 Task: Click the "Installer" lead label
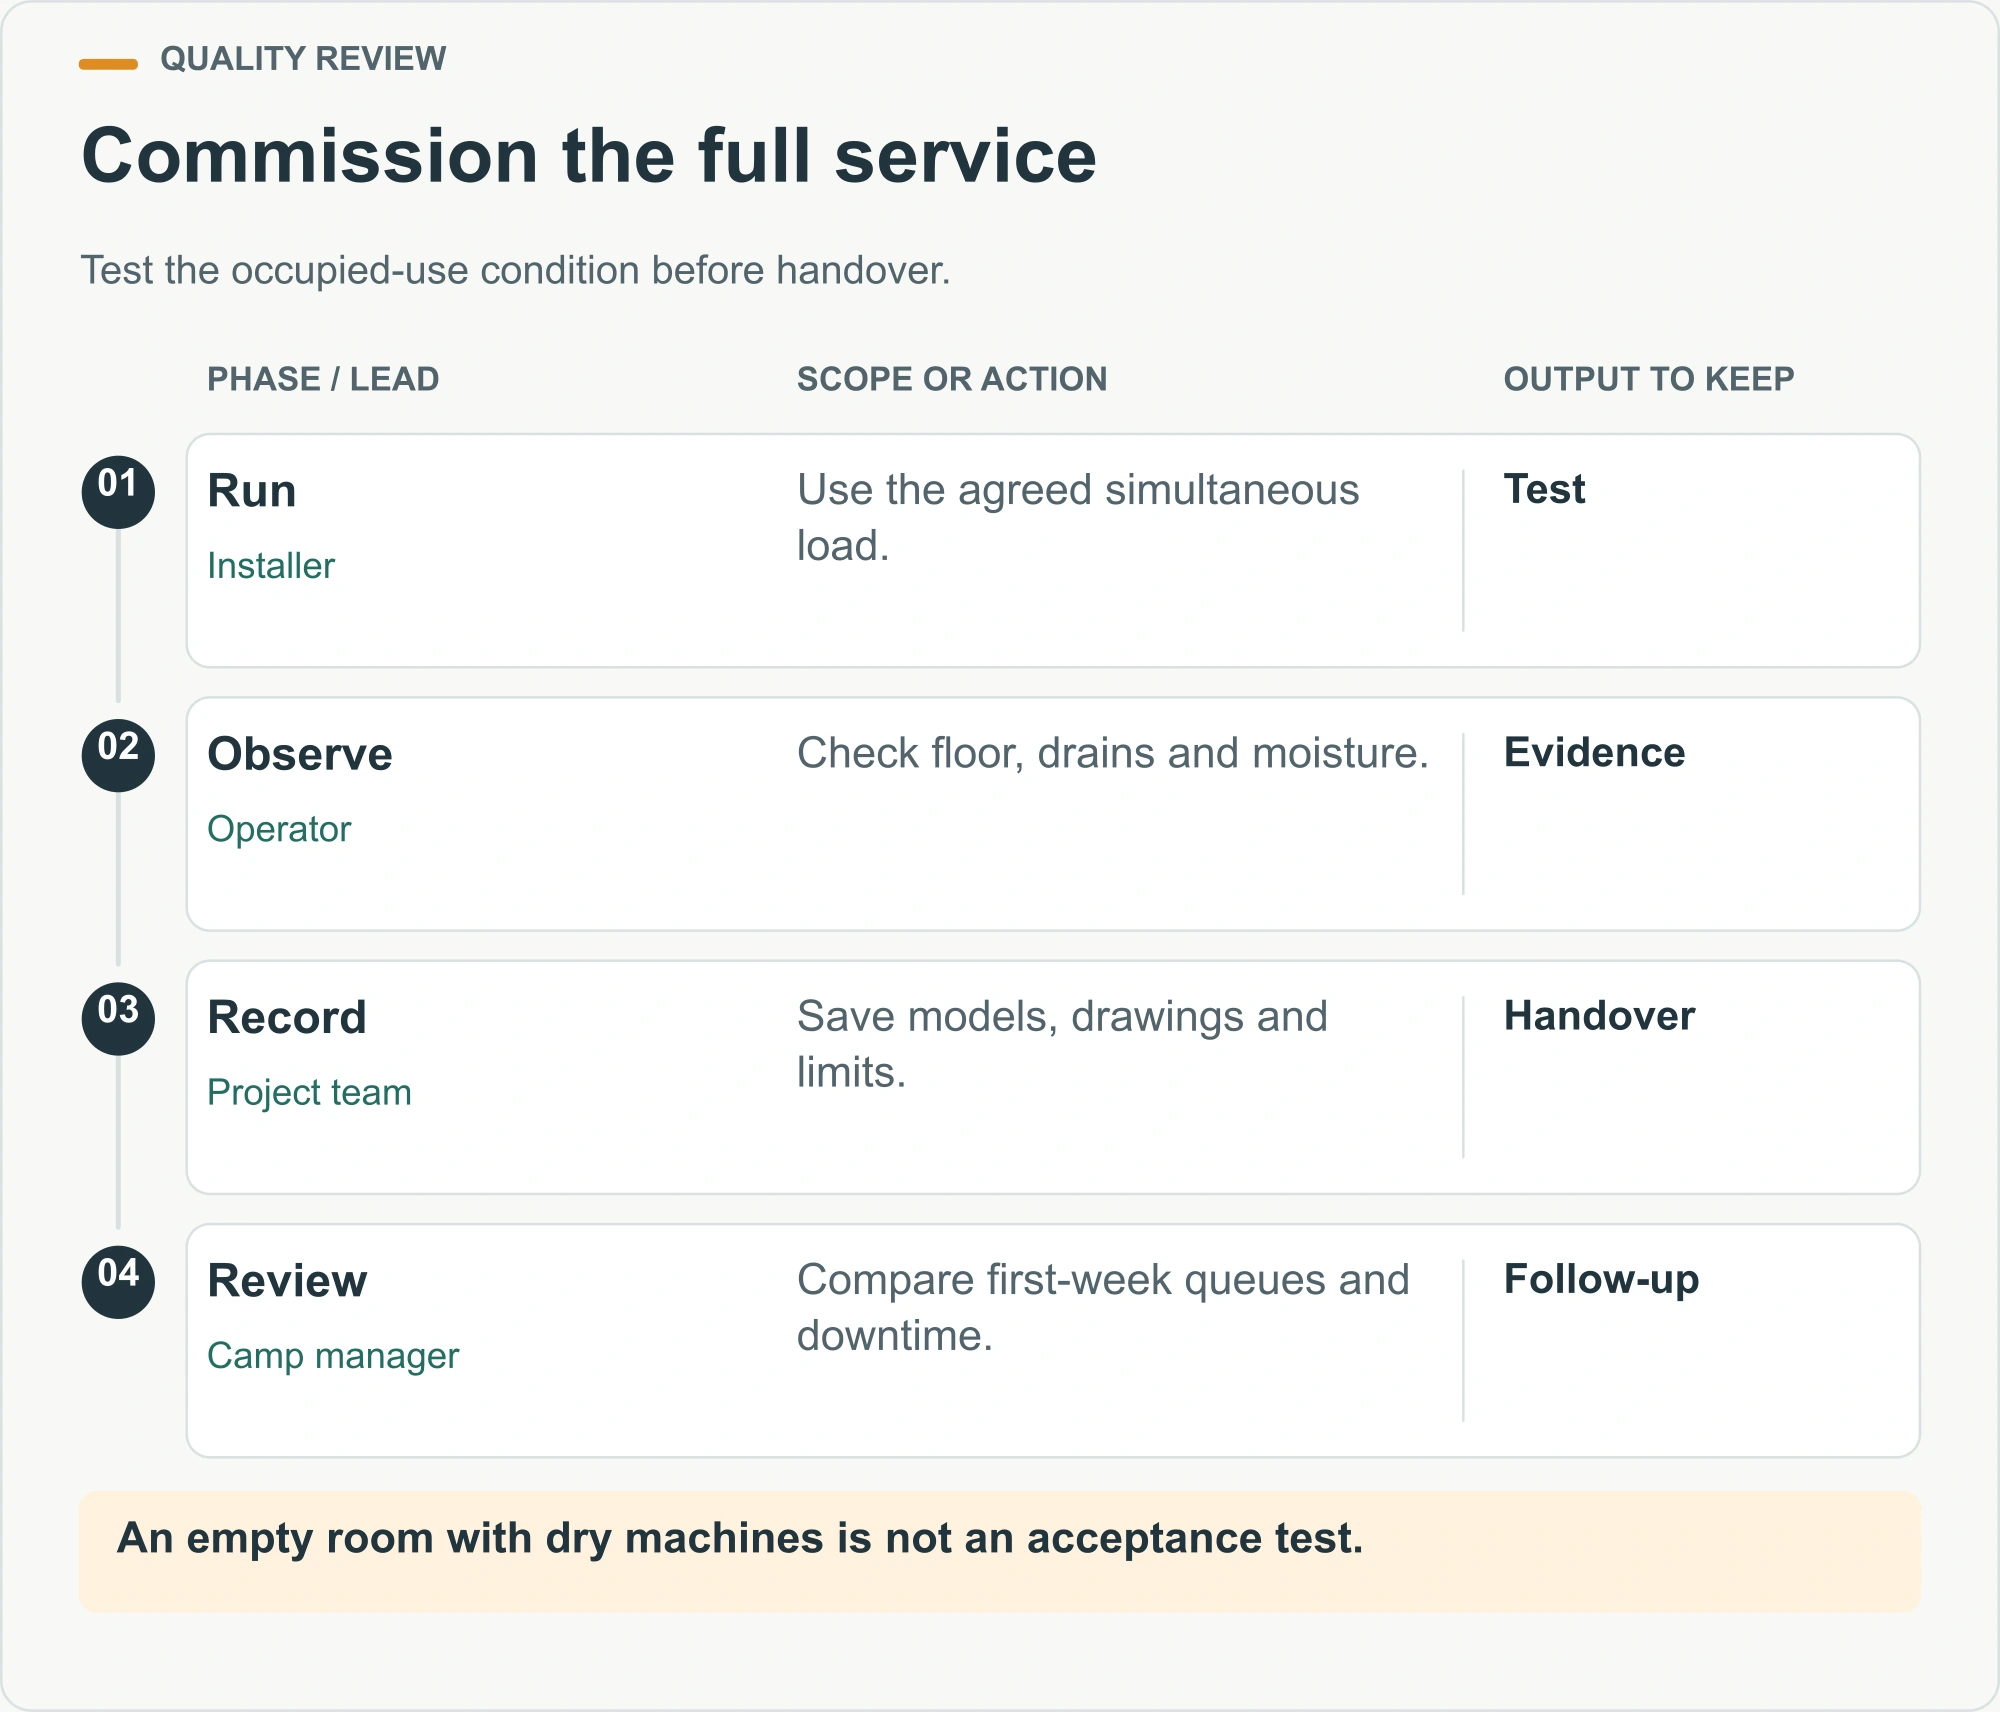pos(271,566)
